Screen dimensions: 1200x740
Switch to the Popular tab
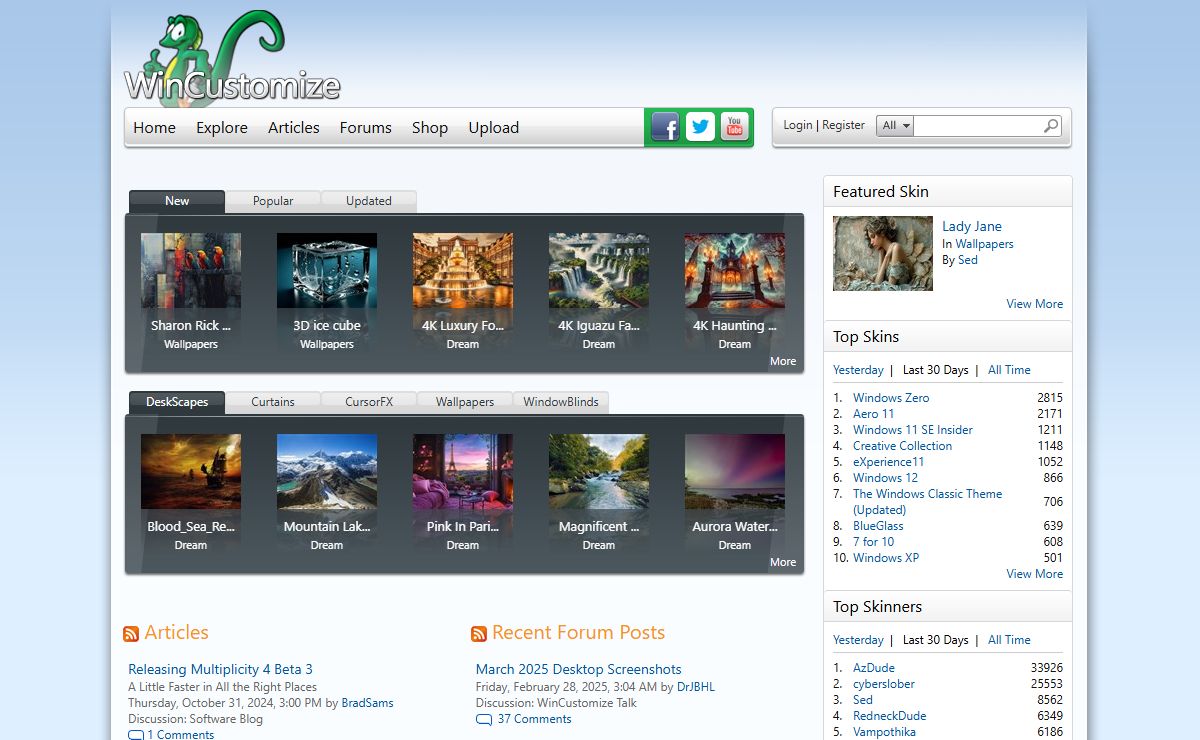(273, 201)
